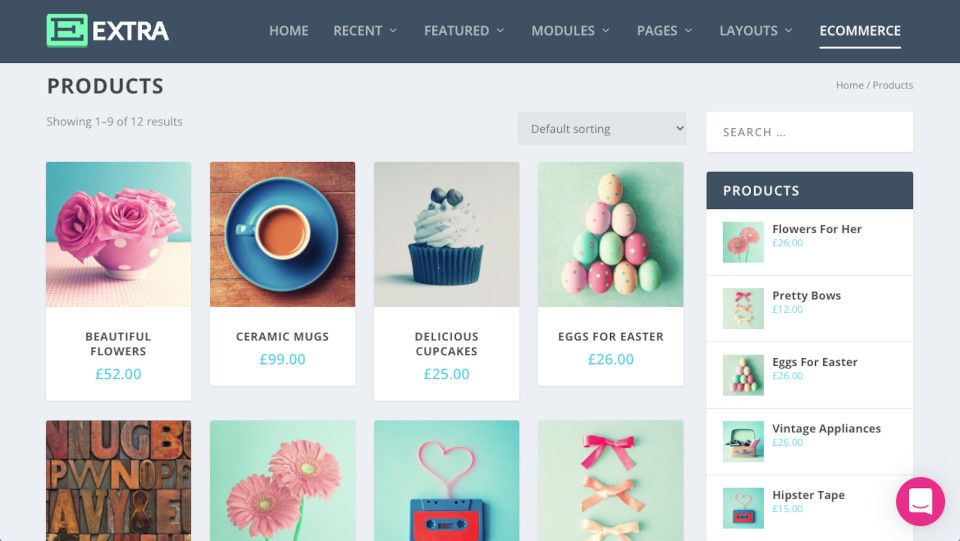Open the Hipster Tape sidebar thumbnail
The width and height of the screenshot is (960, 541).
[743, 508]
